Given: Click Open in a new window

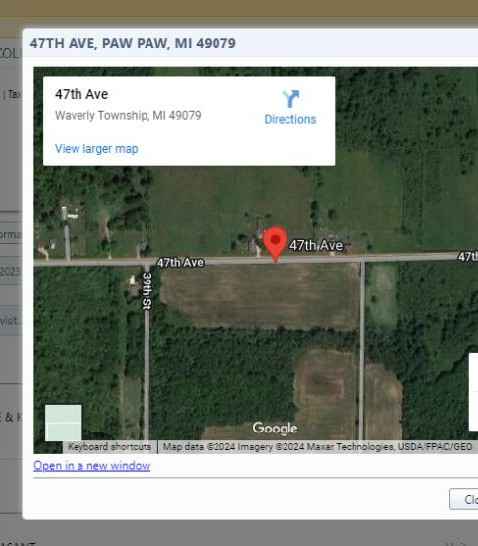Looking at the screenshot, I should (x=92, y=466).
